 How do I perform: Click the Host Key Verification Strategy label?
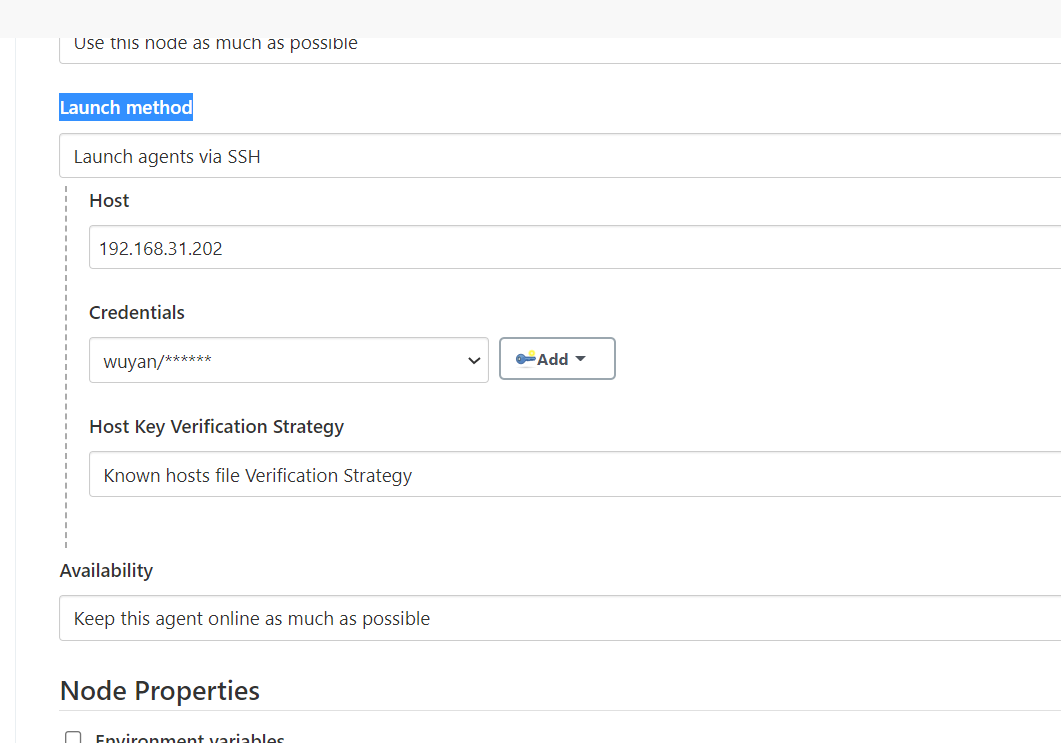point(217,427)
